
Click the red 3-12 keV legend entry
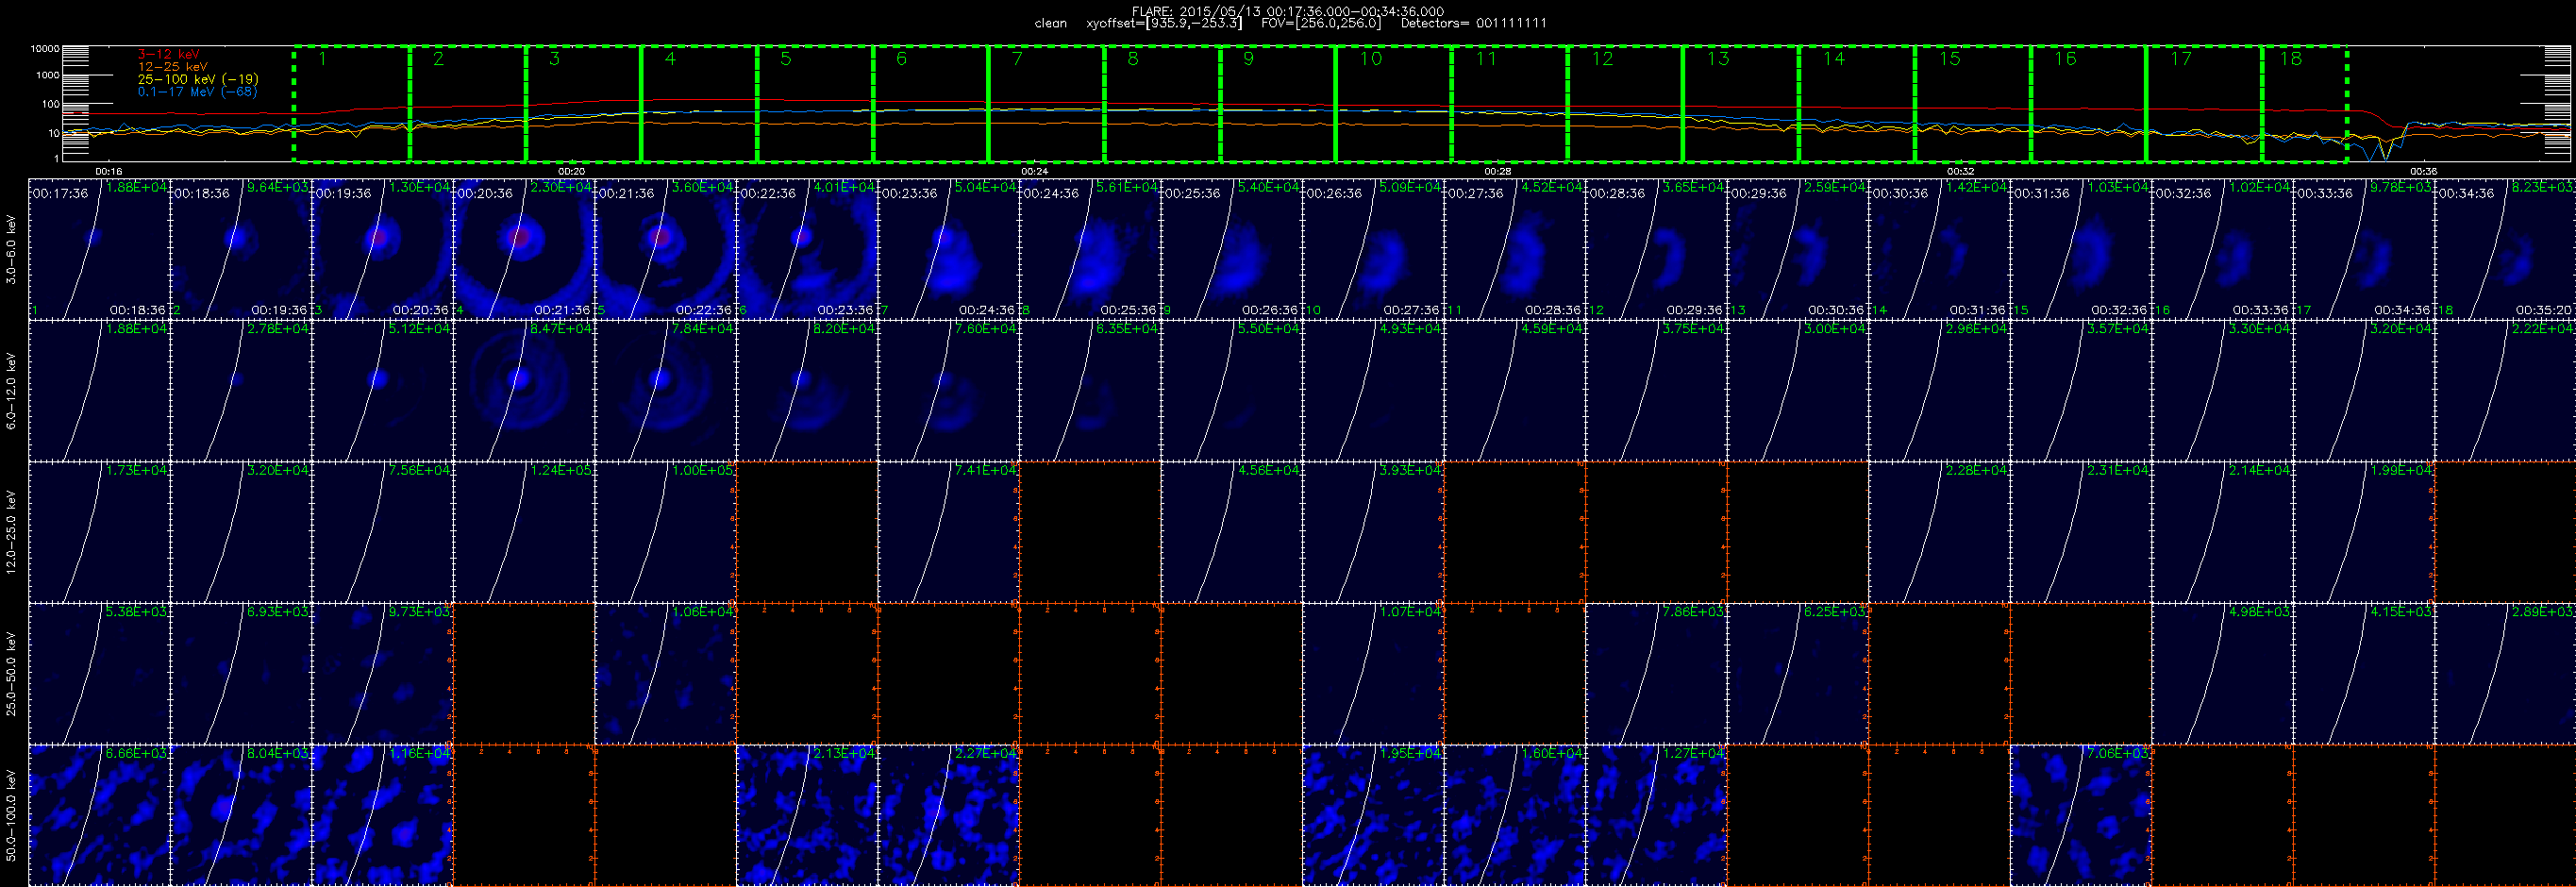[168, 54]
